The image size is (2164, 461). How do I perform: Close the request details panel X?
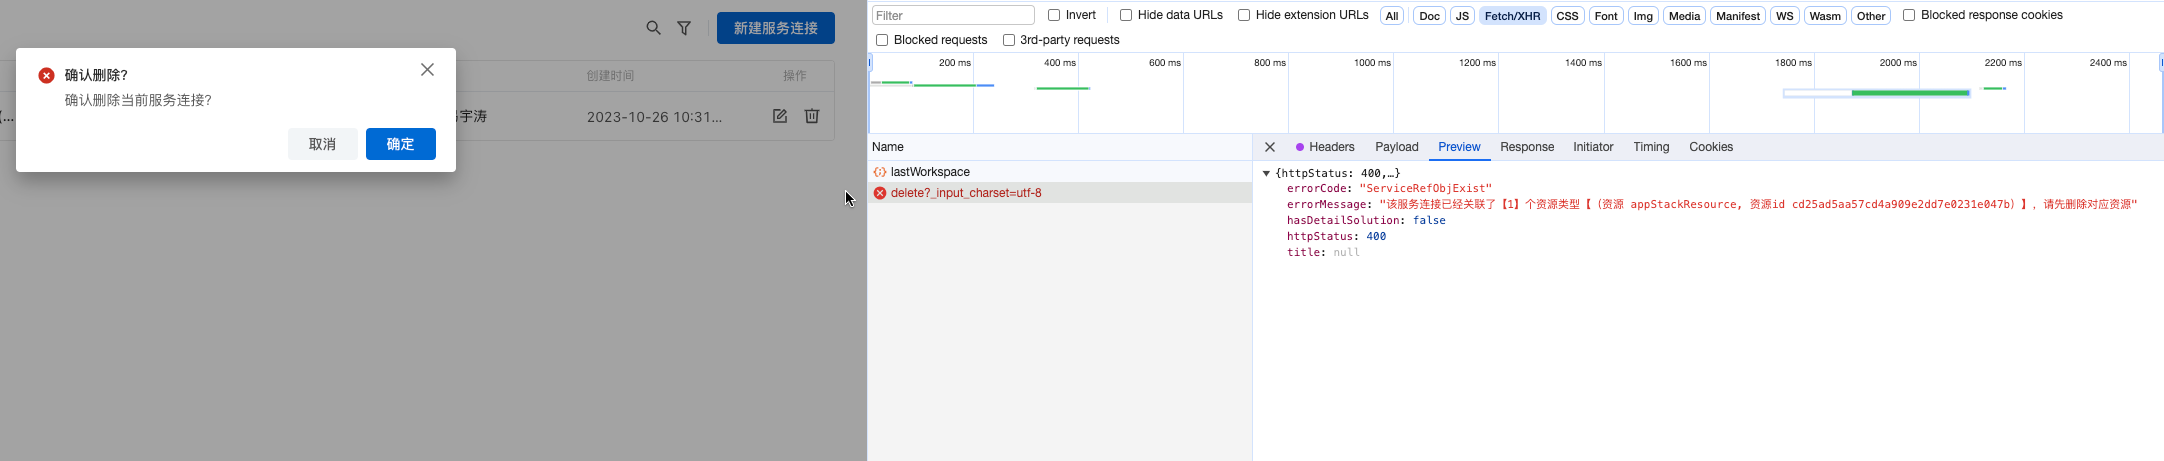[x=1270, y=147]
